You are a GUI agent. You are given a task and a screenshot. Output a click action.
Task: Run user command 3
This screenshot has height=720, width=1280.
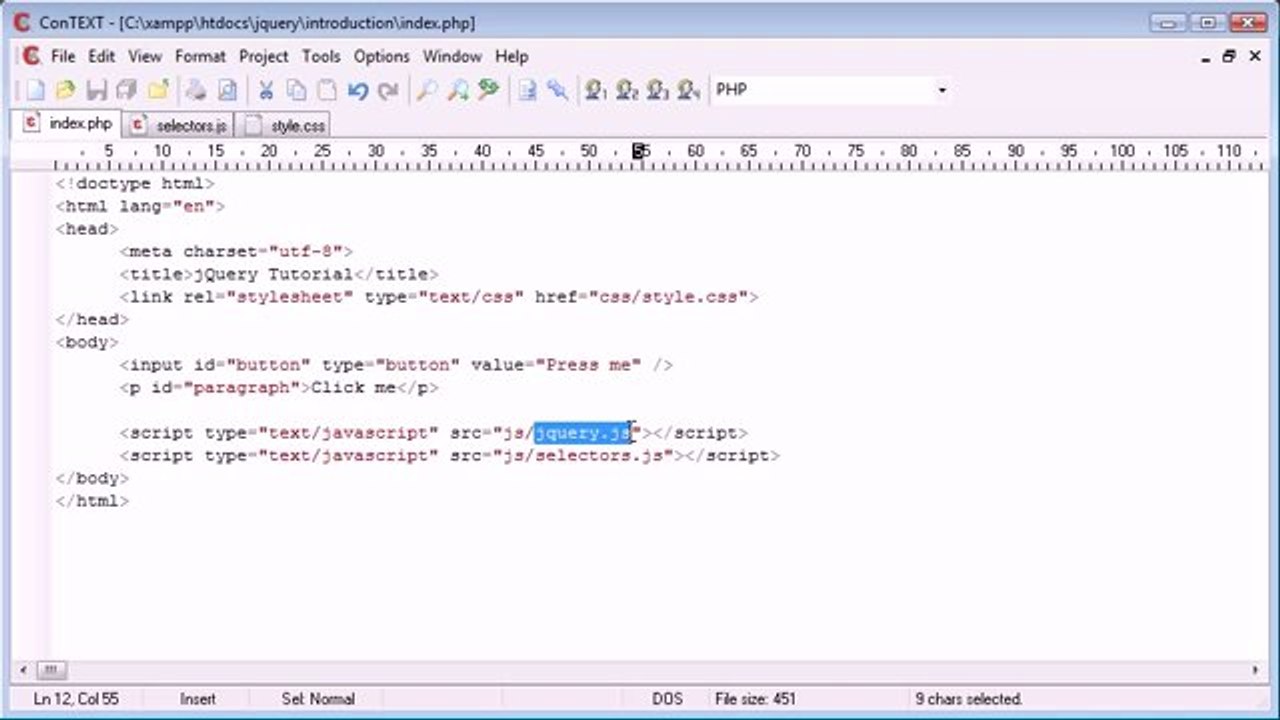(x=657, y=90)
